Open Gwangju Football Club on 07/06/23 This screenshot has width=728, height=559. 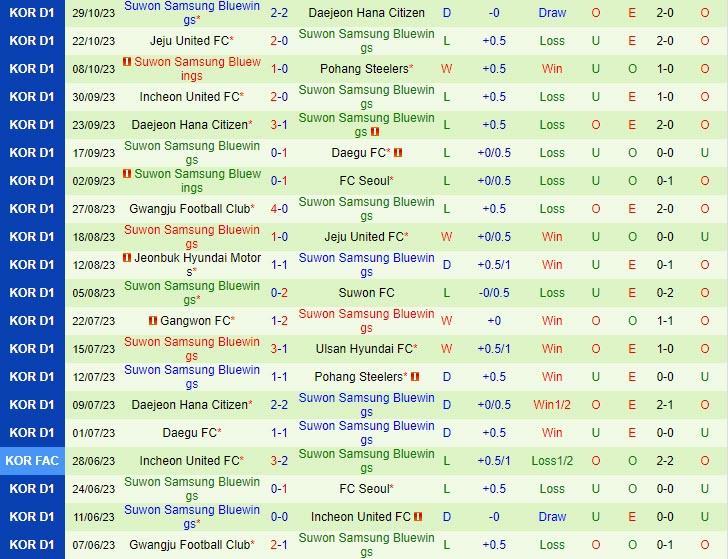(192, 545)
